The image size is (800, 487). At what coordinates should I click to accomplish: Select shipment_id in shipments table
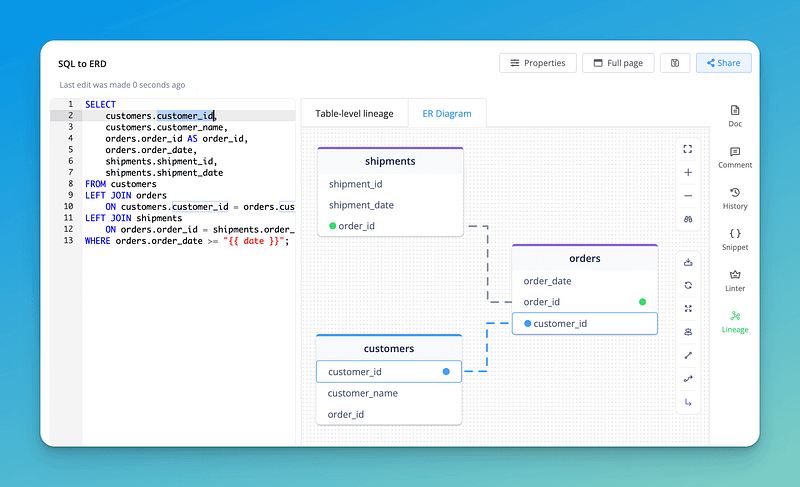coord(390,184)
